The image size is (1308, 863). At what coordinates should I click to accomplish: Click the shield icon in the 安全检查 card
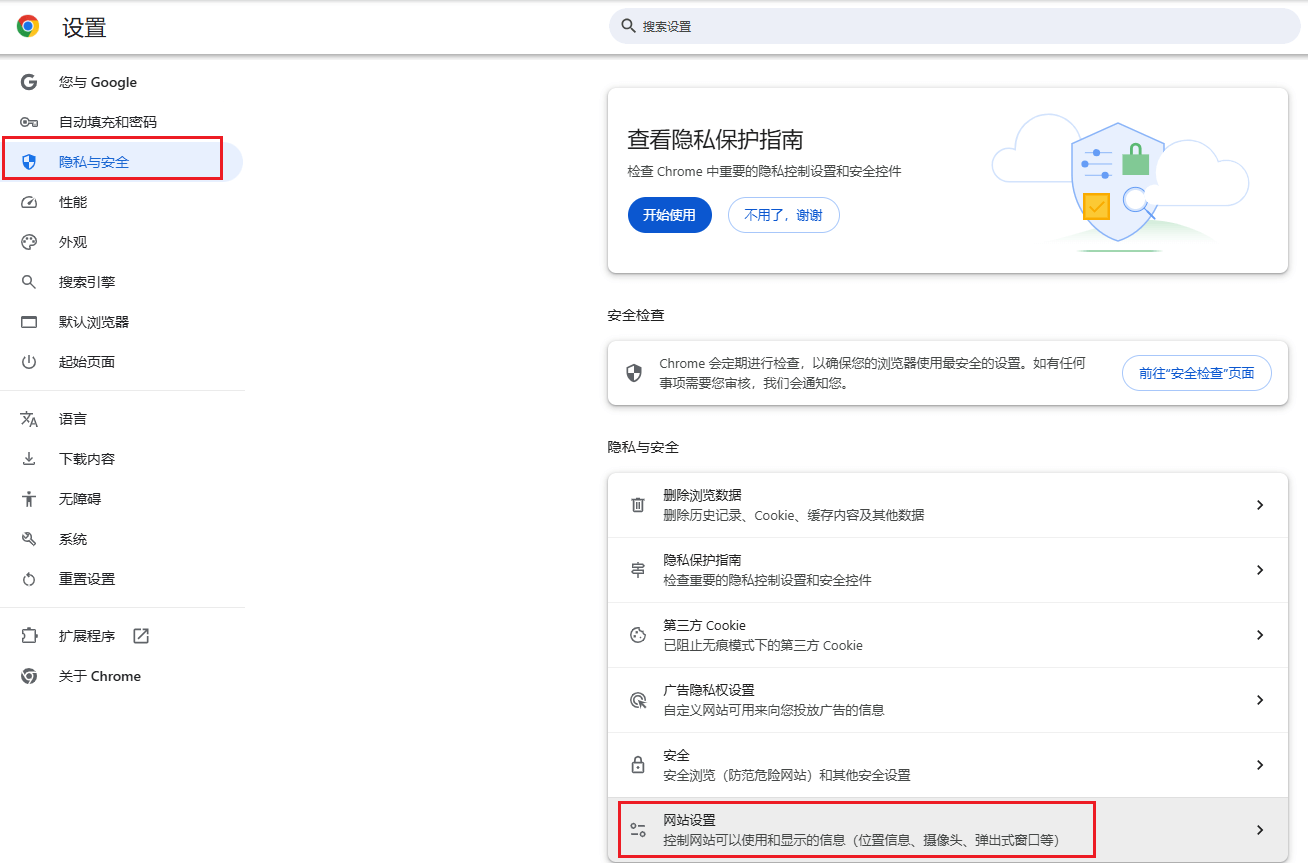[x=634, y=372]
